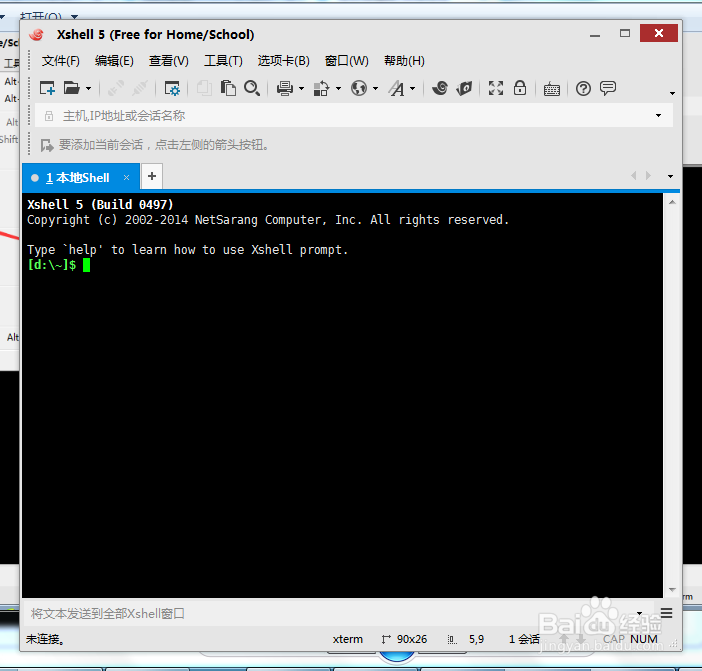Screen dimensions: 702x671
Task: Click the Xshell 5 Build 0497 text
Action: [x=100, y=205]
